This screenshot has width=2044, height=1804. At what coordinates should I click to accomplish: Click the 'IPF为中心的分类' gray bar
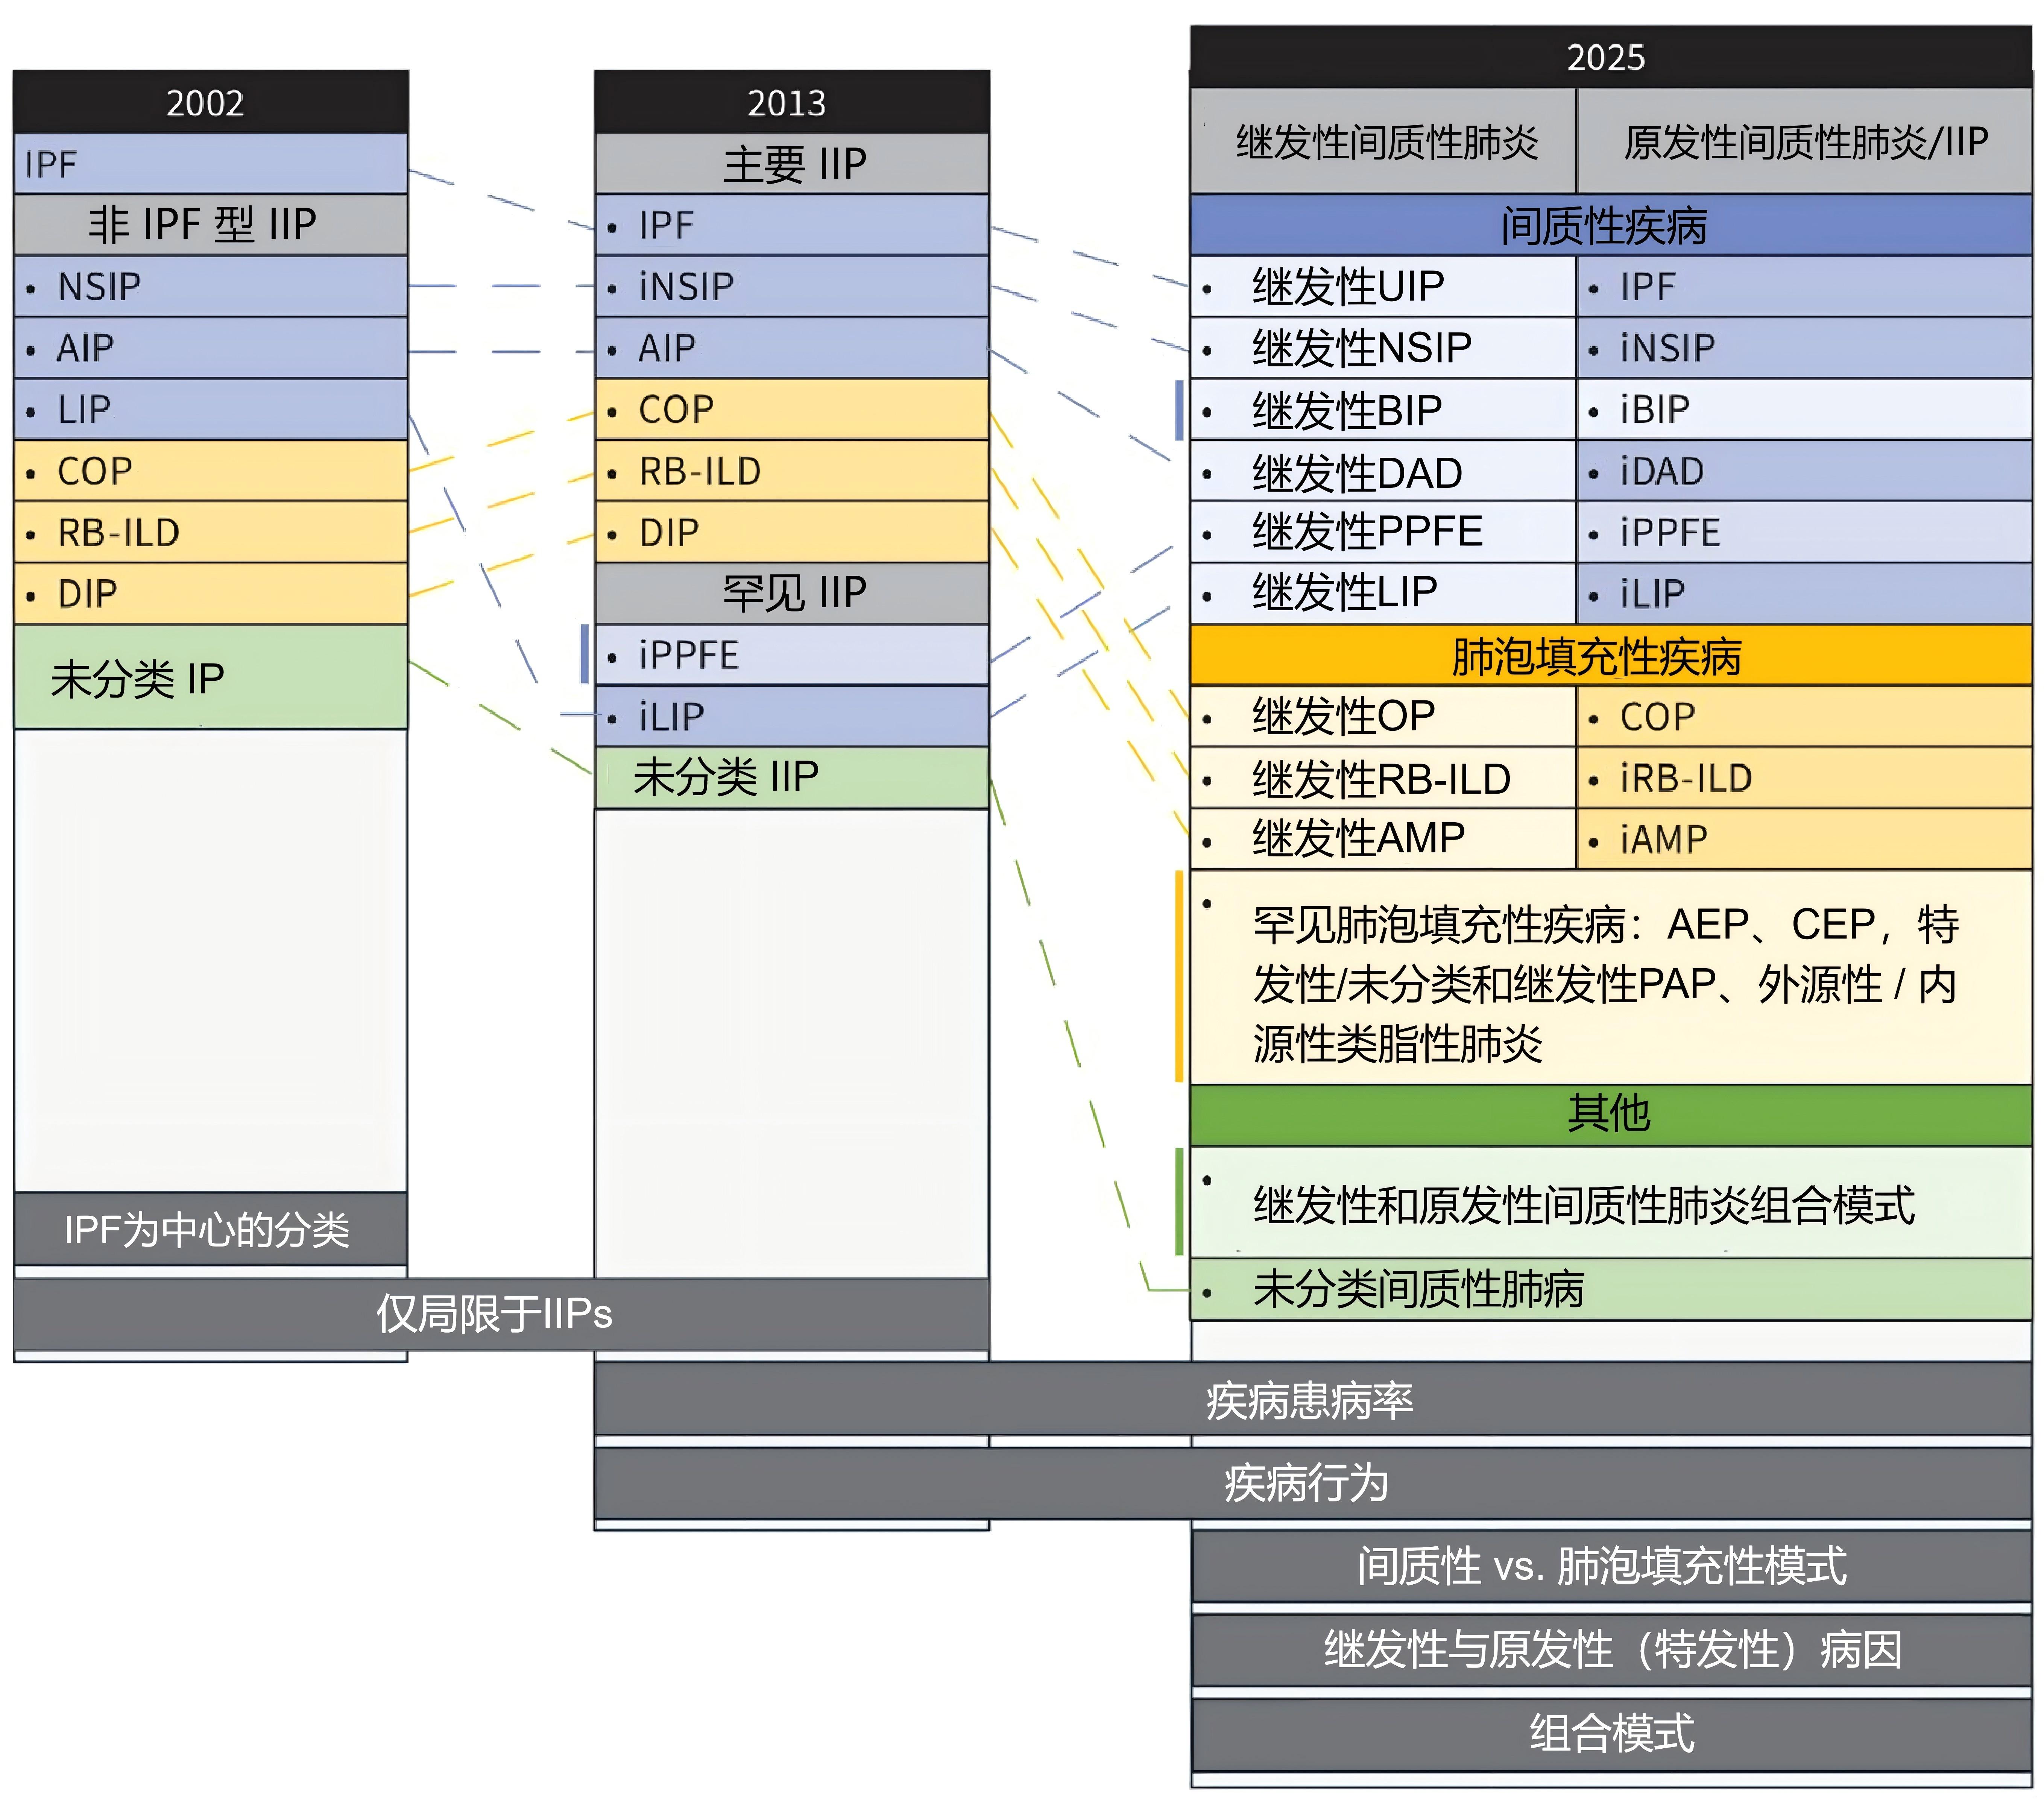coord(211,1229)
